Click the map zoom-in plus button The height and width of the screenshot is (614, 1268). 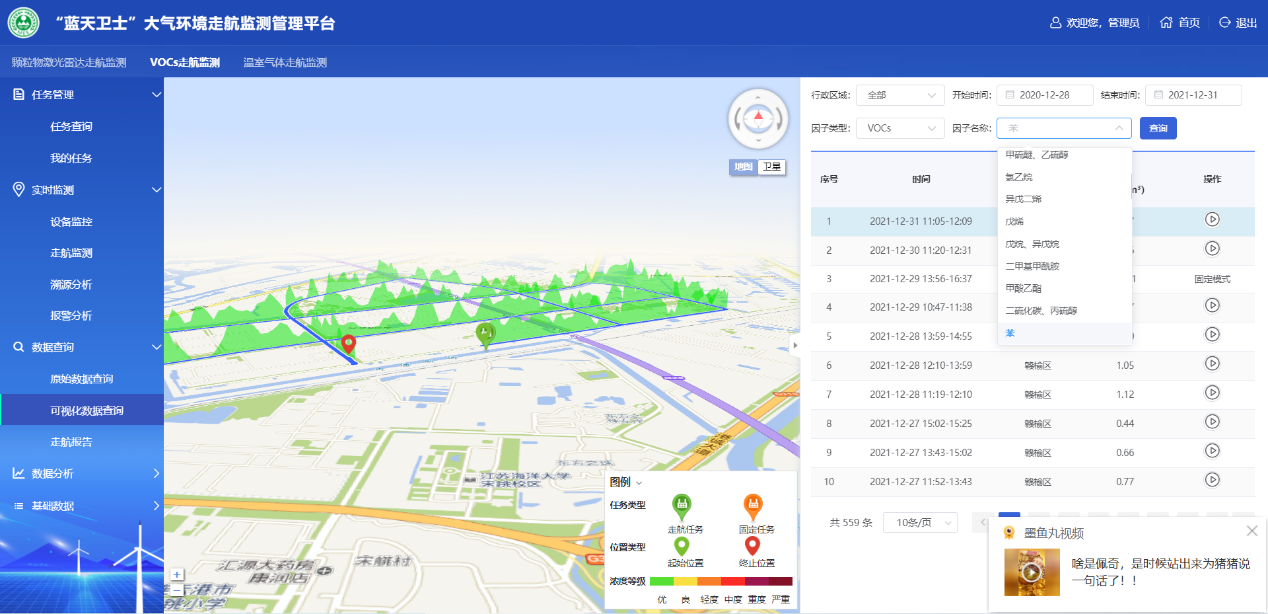point(177,574)
